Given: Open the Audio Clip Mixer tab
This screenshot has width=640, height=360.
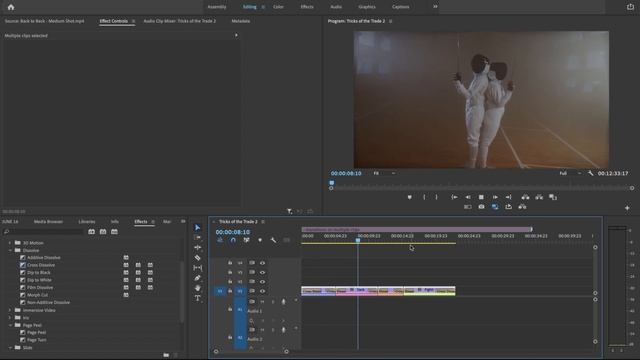Looking at the screenshot, I should 180,21.
